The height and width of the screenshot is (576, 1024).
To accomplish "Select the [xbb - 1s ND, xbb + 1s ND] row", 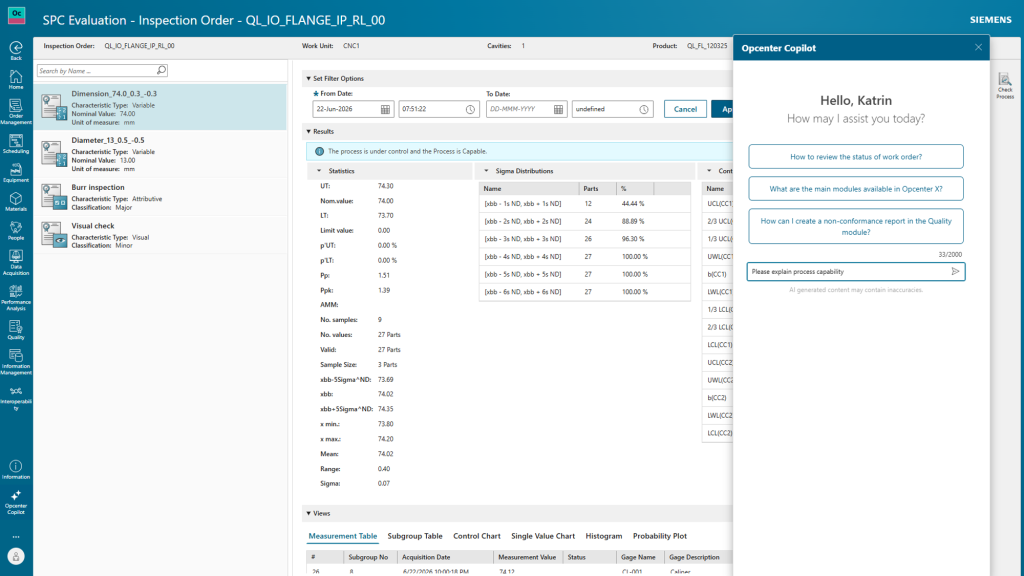I will [584, 204].
